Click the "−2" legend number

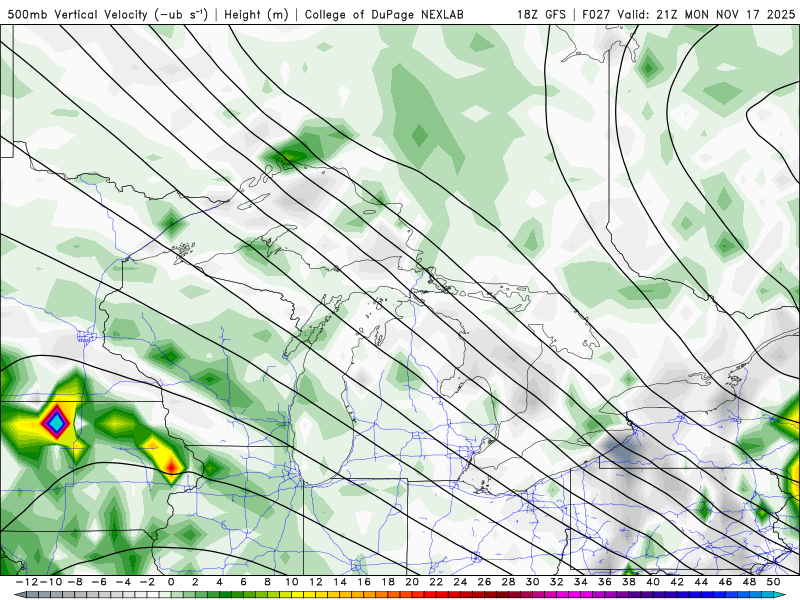click(147, 582)
